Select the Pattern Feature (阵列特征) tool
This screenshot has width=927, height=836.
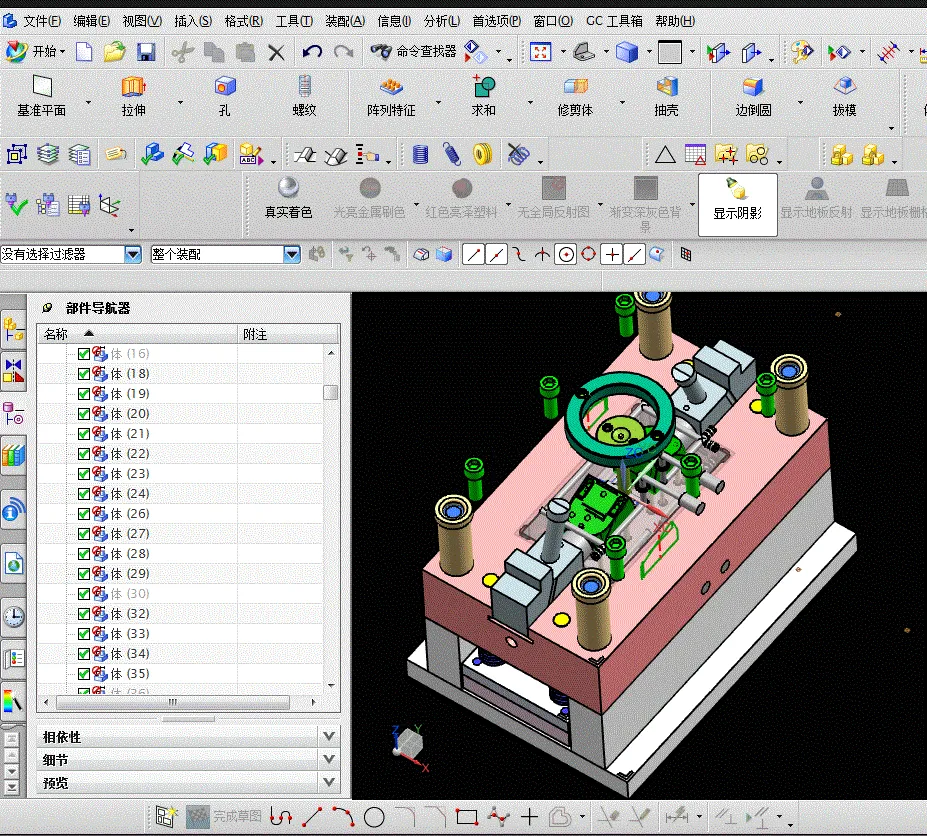391,98
